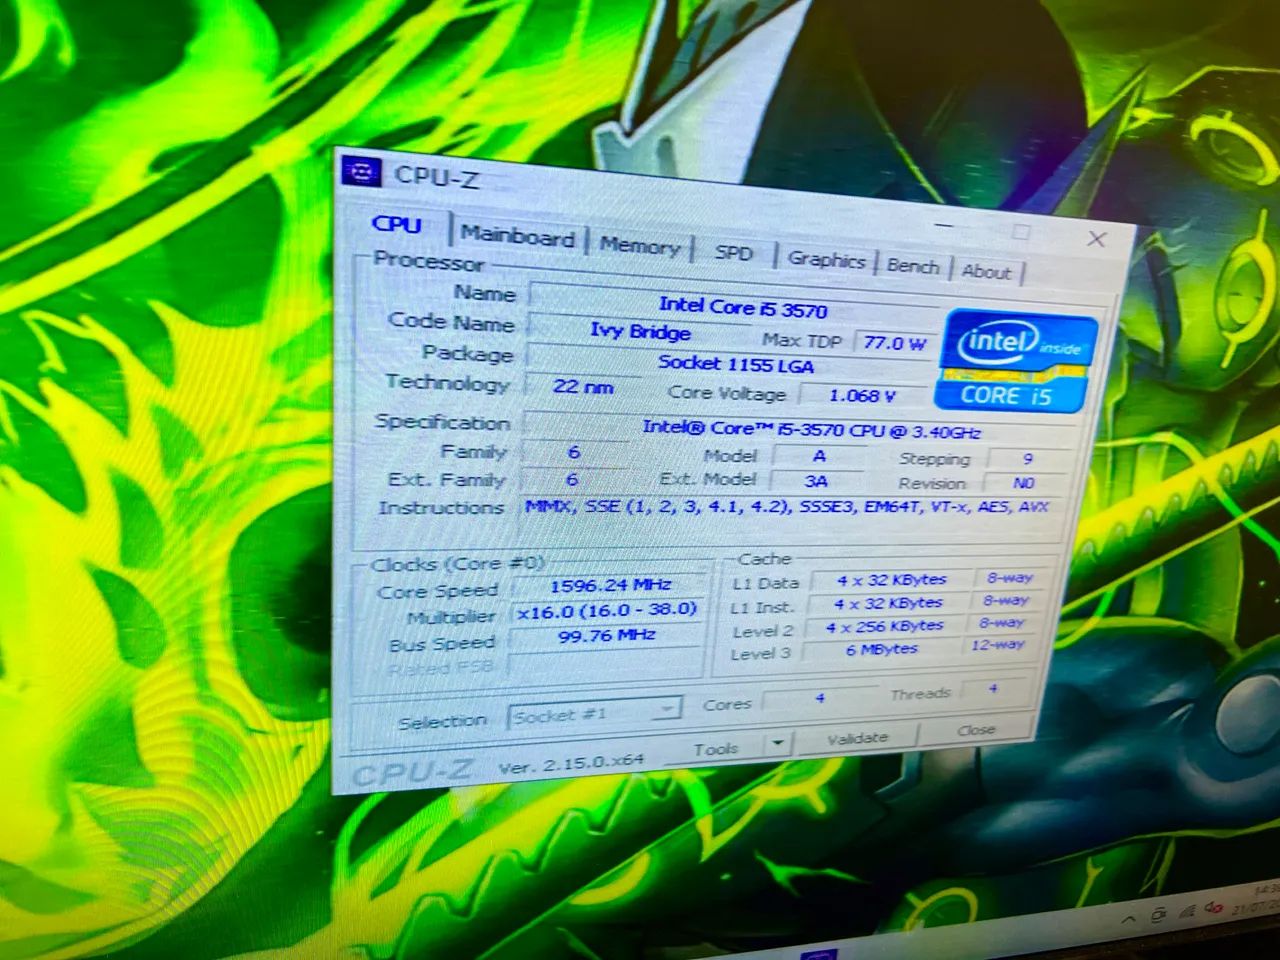Select the Code Name value Ivy Bridge
Screen dimensions: 1280x960
640,331
